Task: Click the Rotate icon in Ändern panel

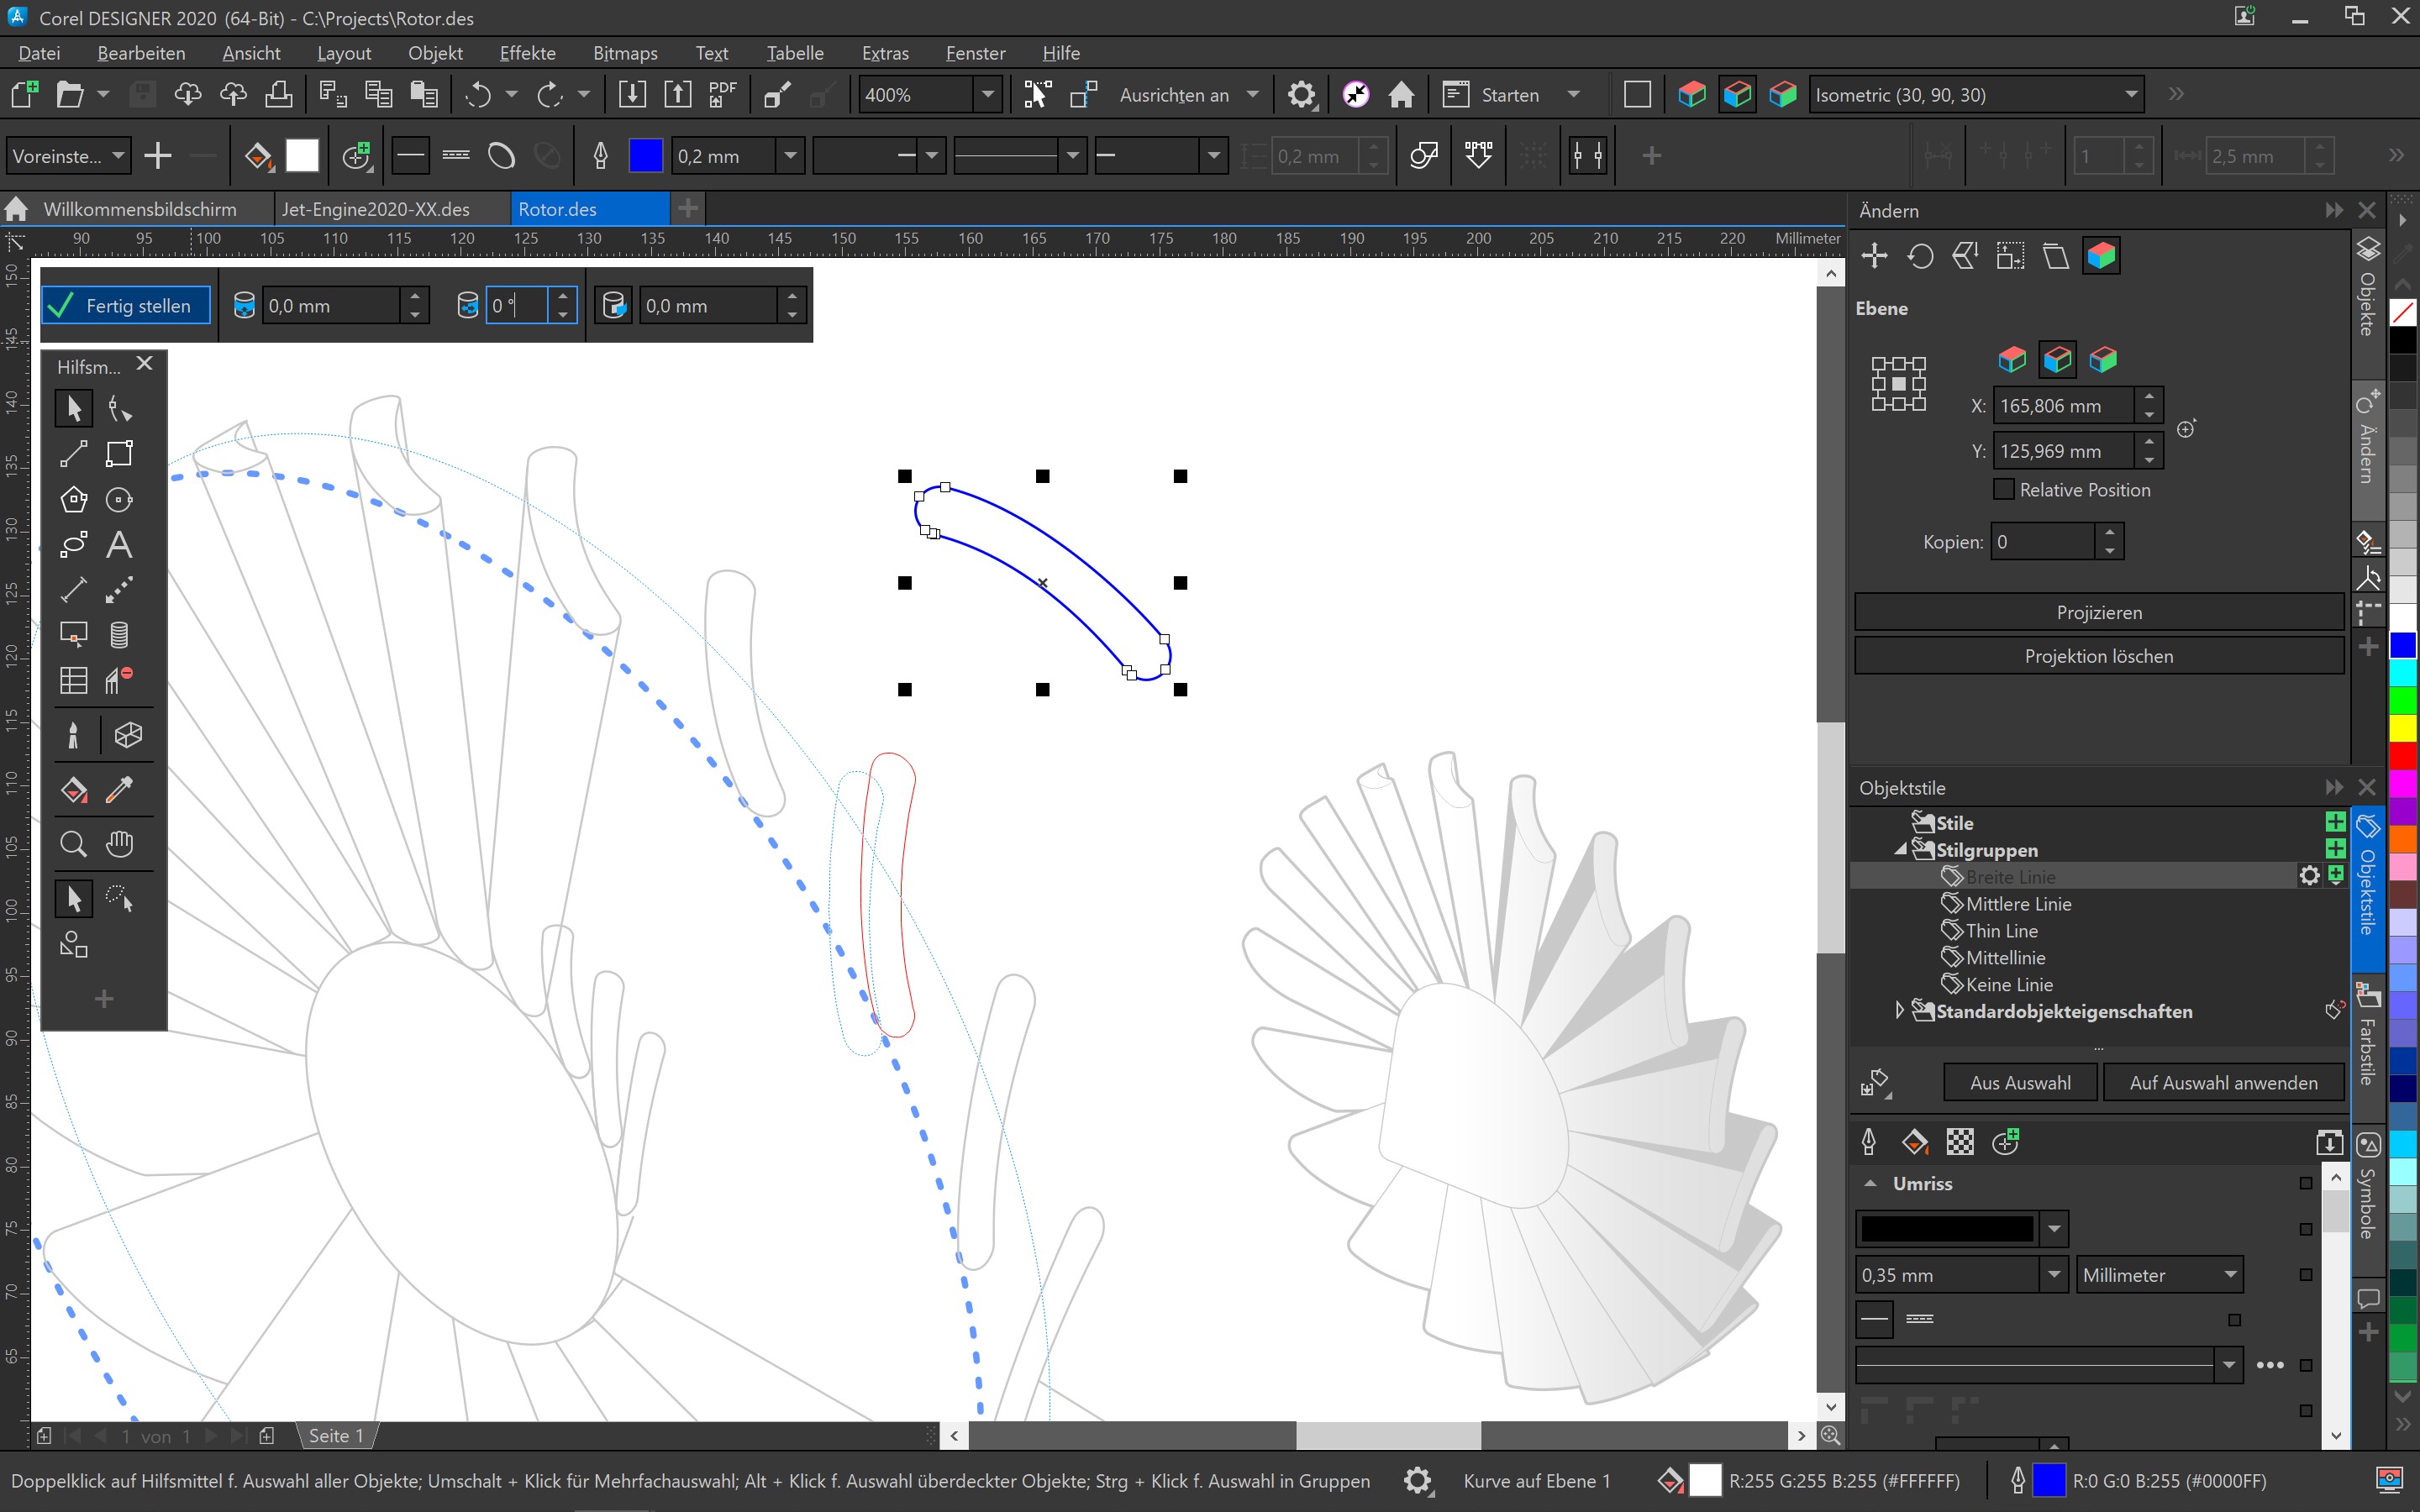Action: coord(1919,256)
